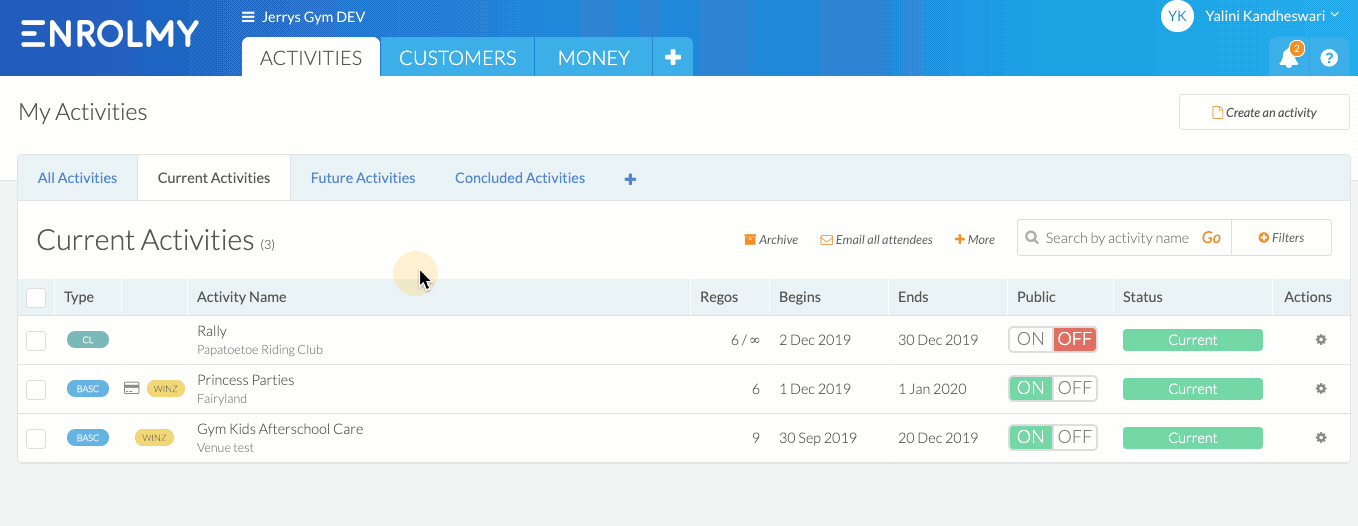Open the gear actions for Rally
This screenshot has width=1358, height=526.
tap(1321, 340)
